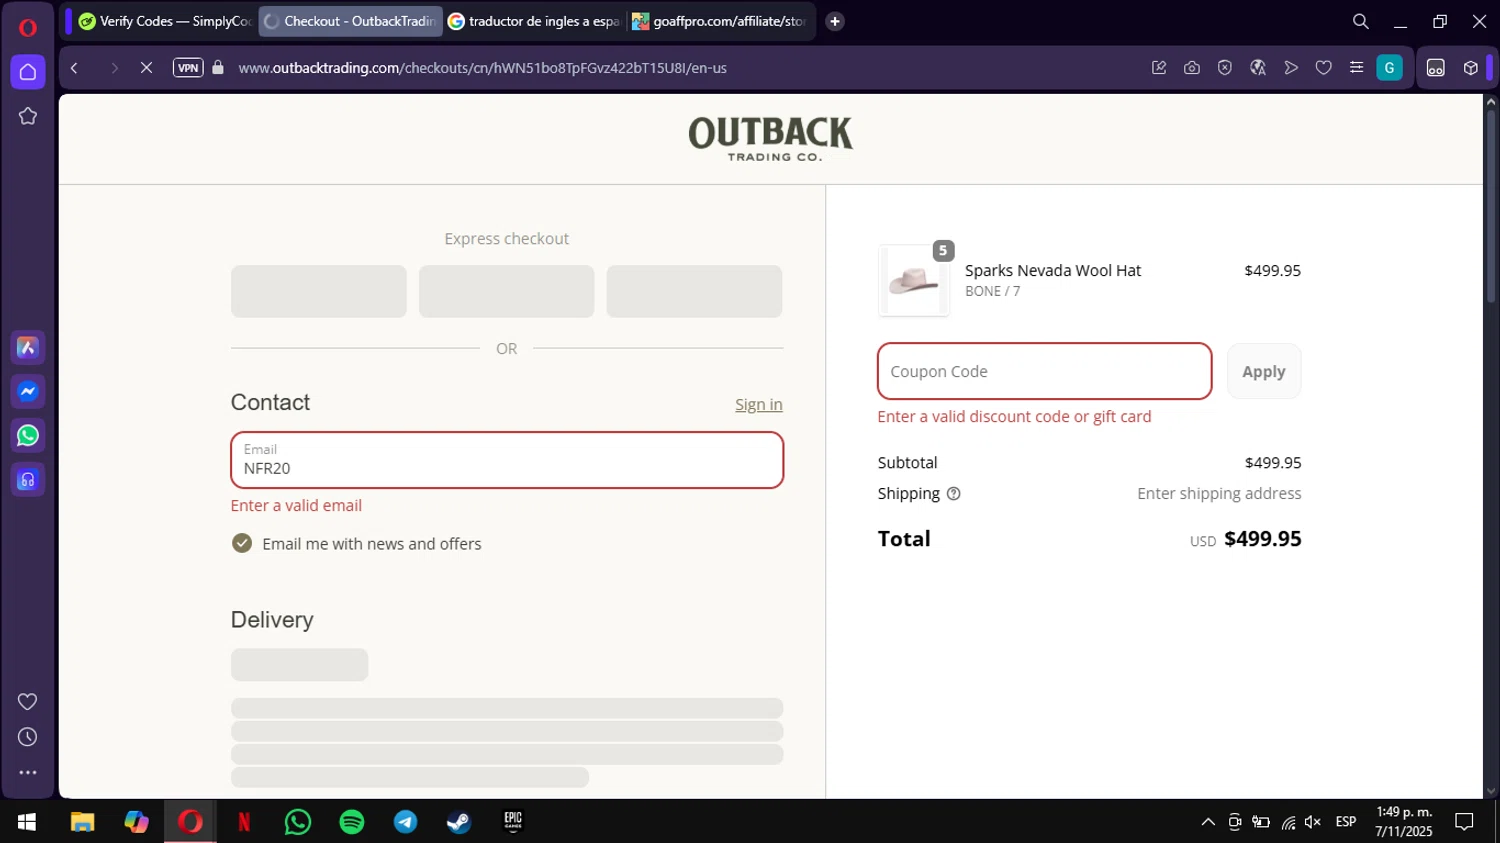
Task: Open the green G profile extension
Action: coord(1390,68)
